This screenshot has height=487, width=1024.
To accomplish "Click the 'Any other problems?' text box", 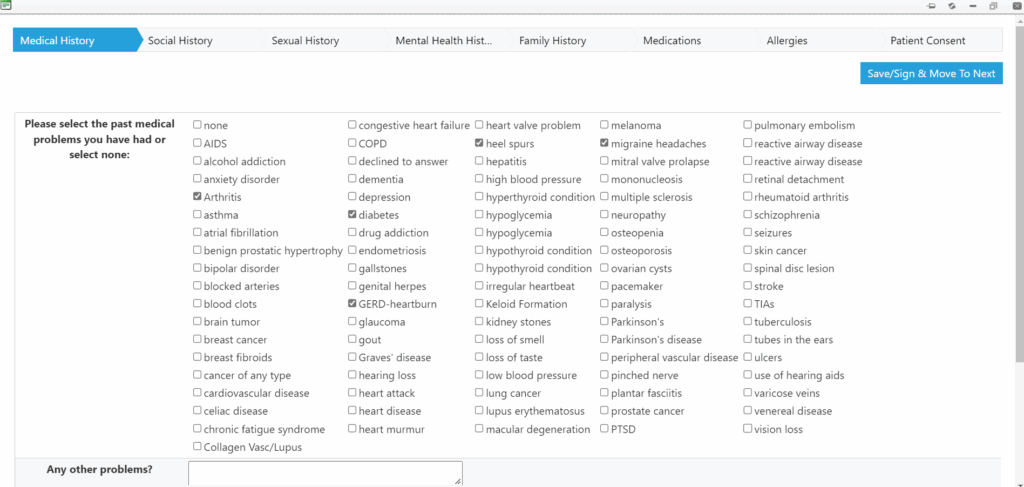I will click(325, 473).
